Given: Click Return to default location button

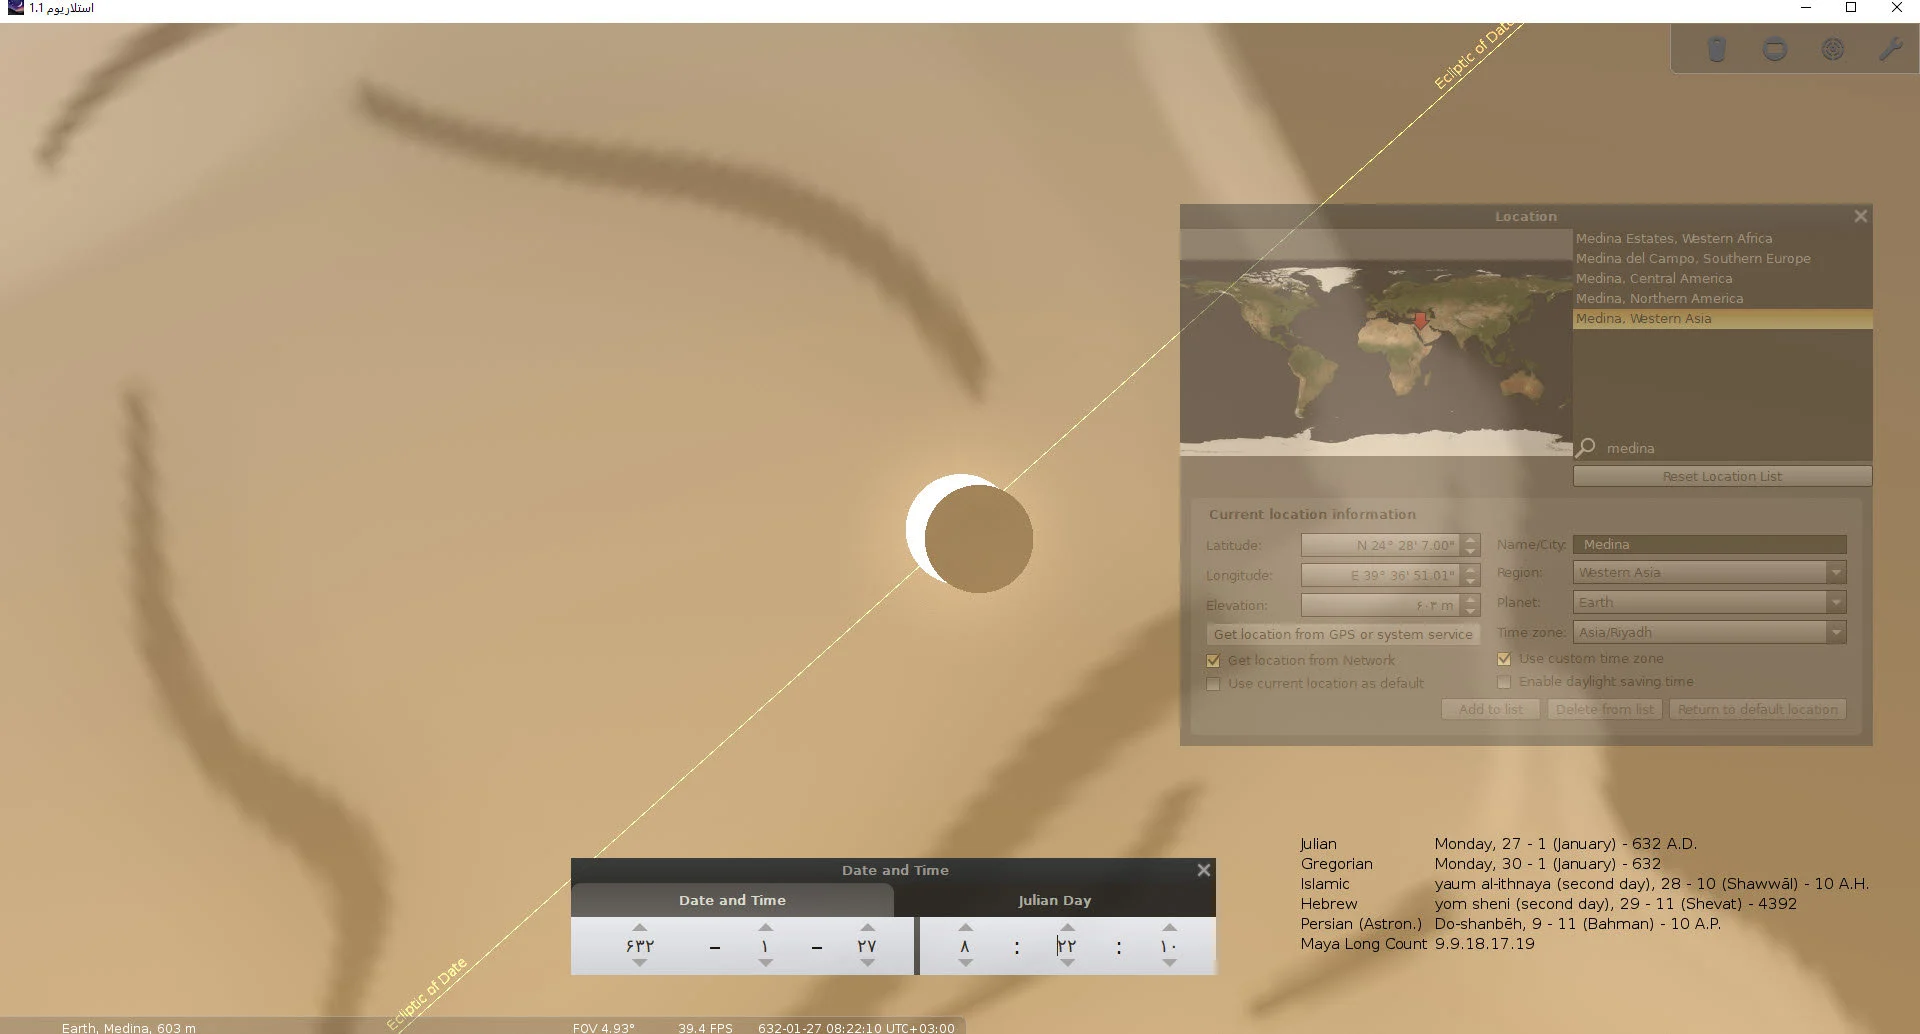Looking at the screenshot, I should tap(1758, 710).
